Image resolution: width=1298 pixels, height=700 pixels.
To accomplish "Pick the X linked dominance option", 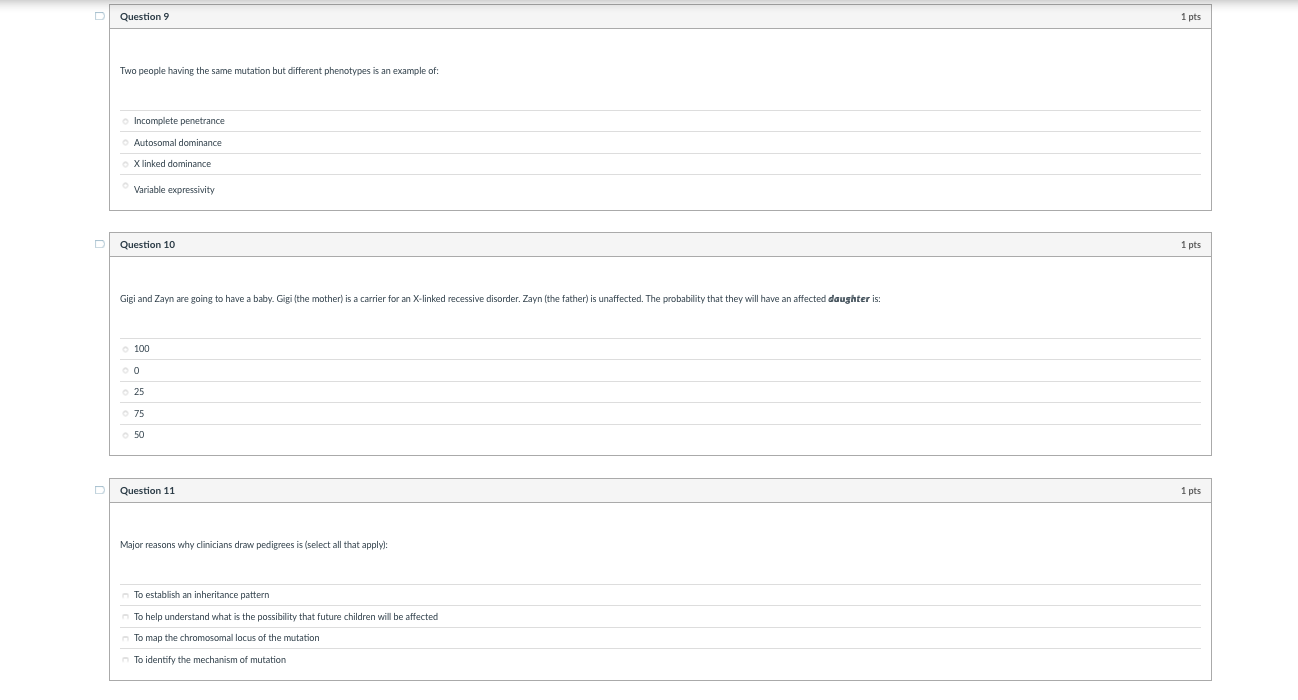I will tap(126, 164).
